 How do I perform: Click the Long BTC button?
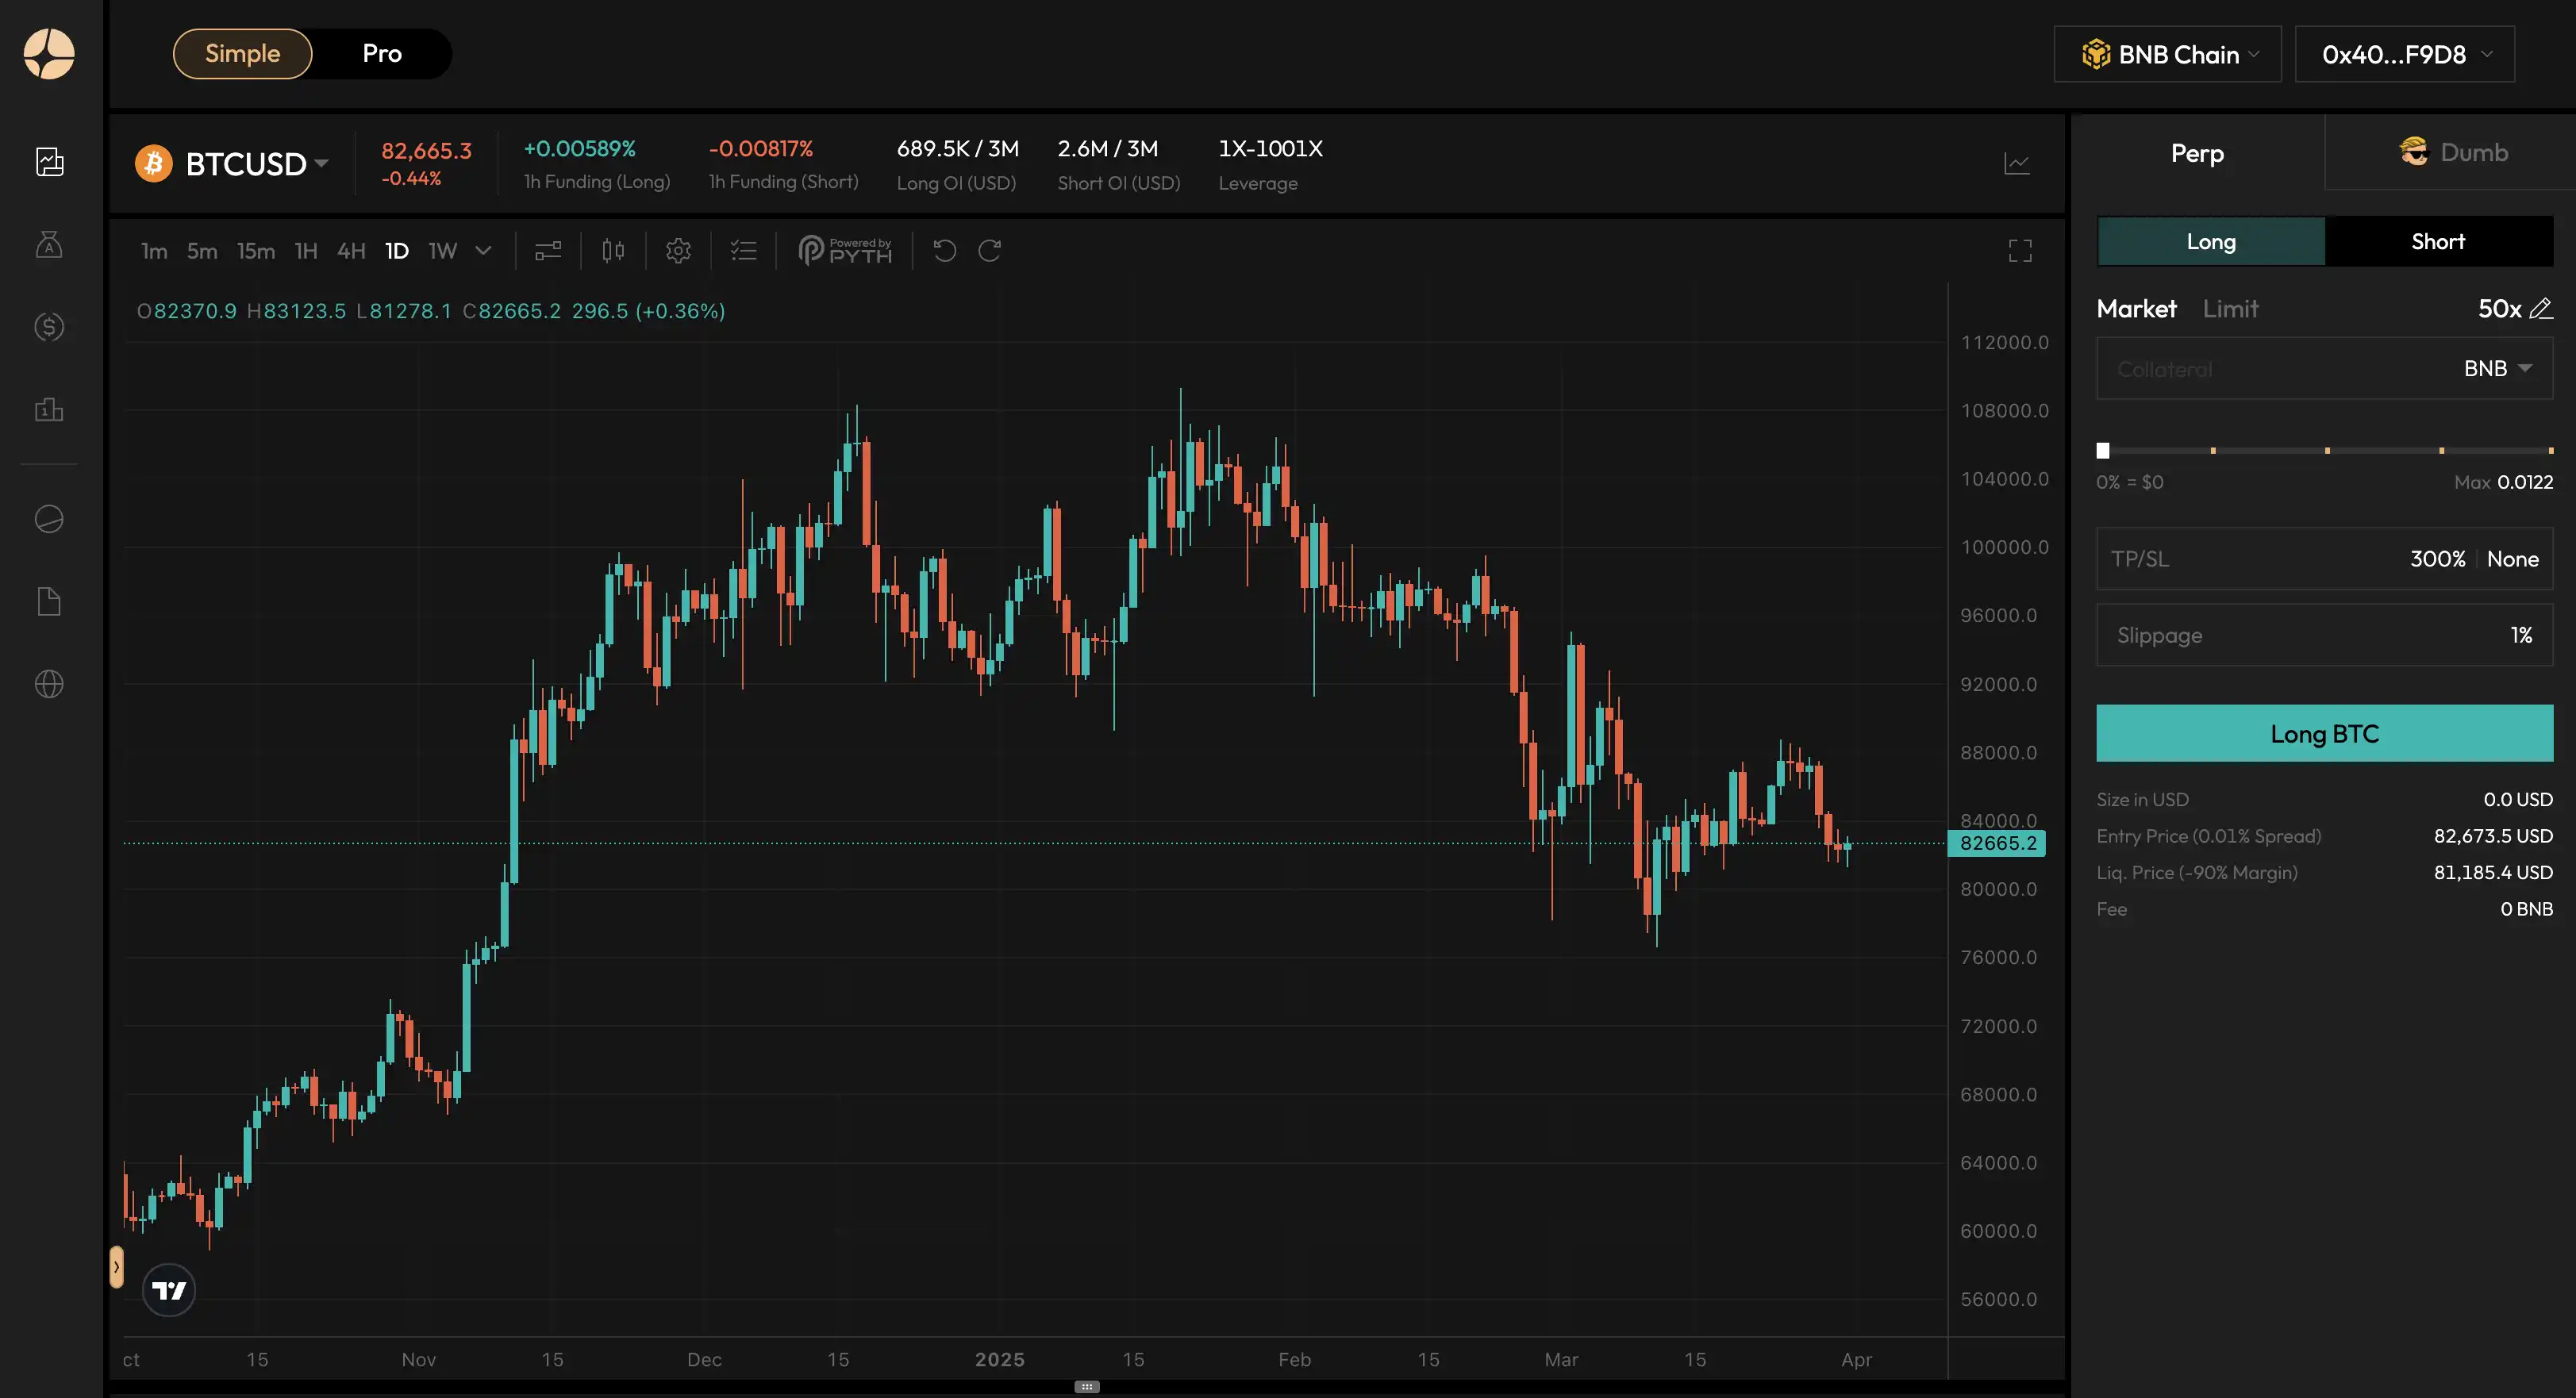[2324, 733]
